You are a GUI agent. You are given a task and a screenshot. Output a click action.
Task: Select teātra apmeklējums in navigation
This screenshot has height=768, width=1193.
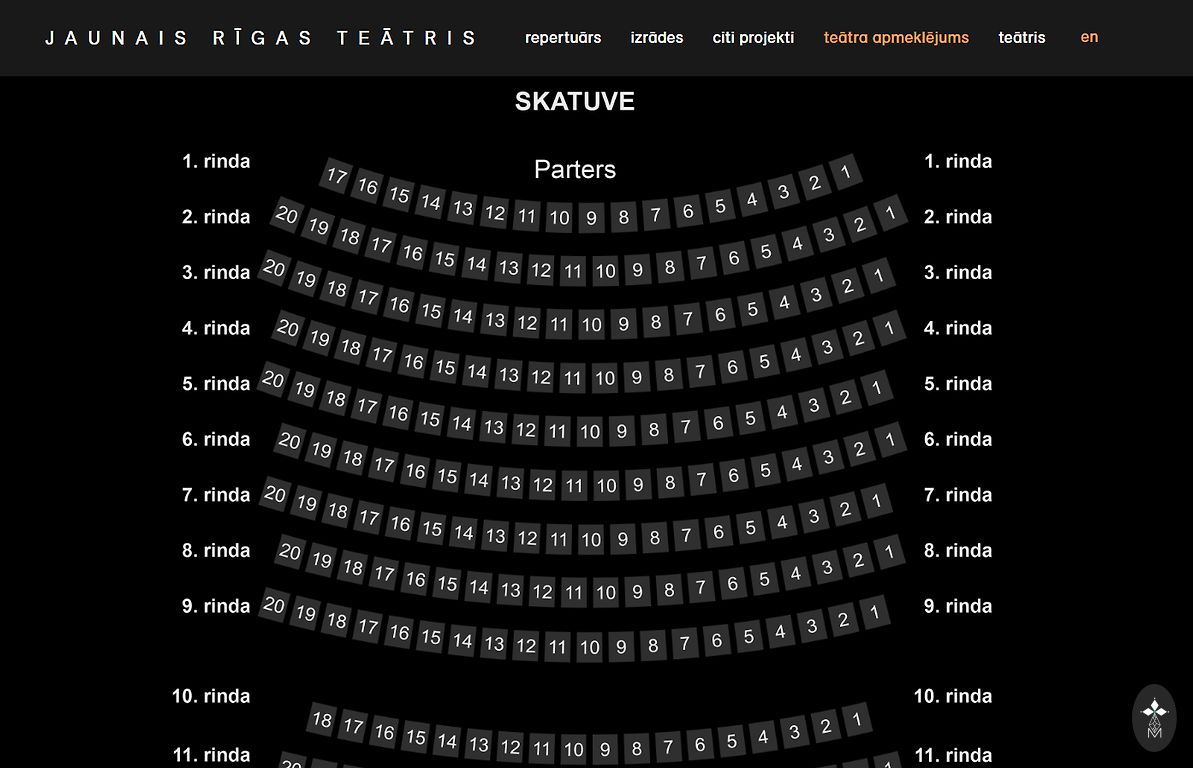896,38
